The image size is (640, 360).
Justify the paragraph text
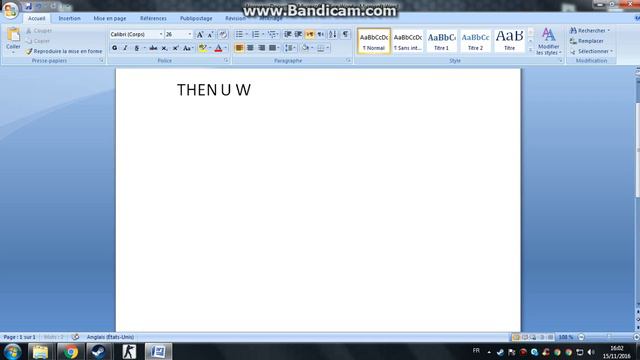(x=272, y=48)
